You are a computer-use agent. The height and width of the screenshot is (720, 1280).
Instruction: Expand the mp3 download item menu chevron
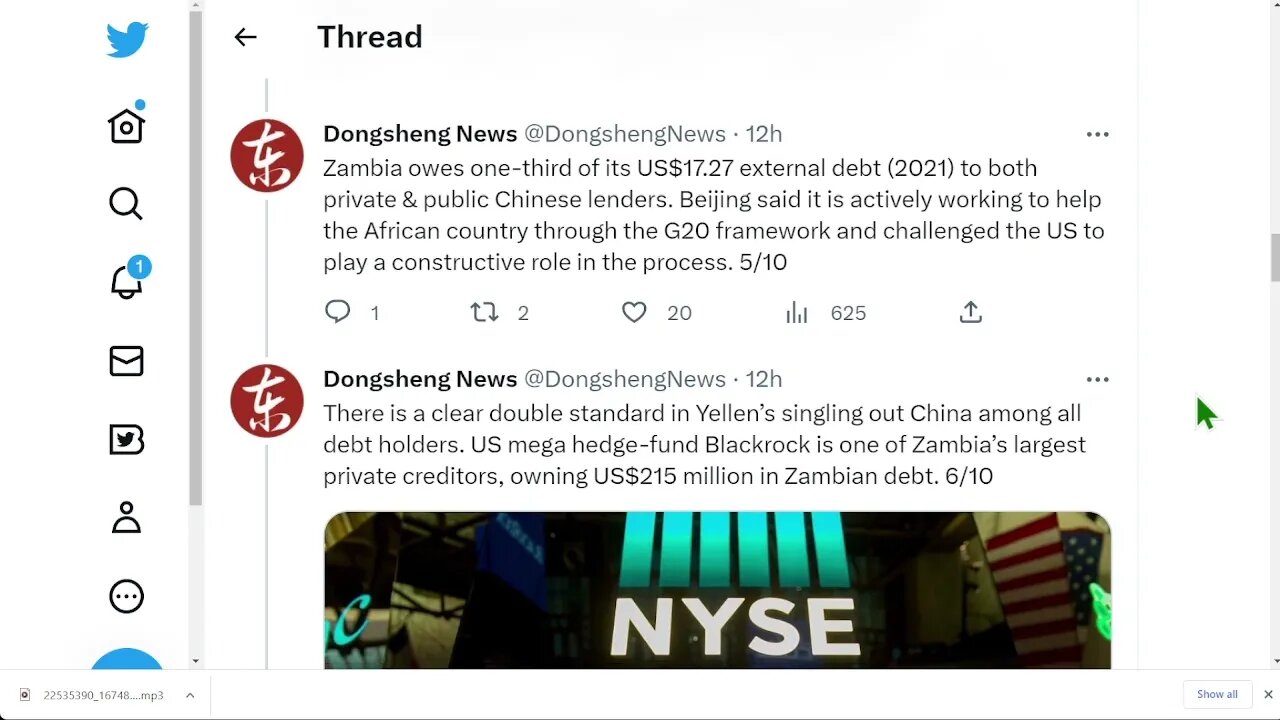tap(190, 695)
